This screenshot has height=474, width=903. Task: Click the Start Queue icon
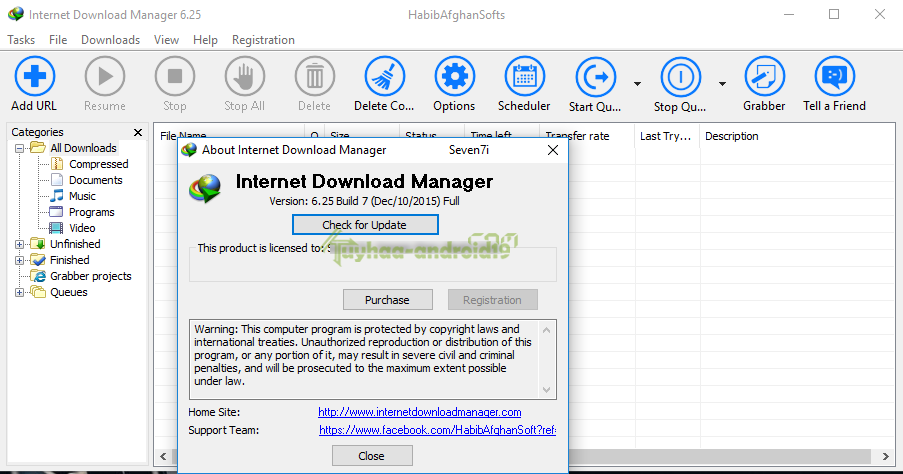pos(595,76)
